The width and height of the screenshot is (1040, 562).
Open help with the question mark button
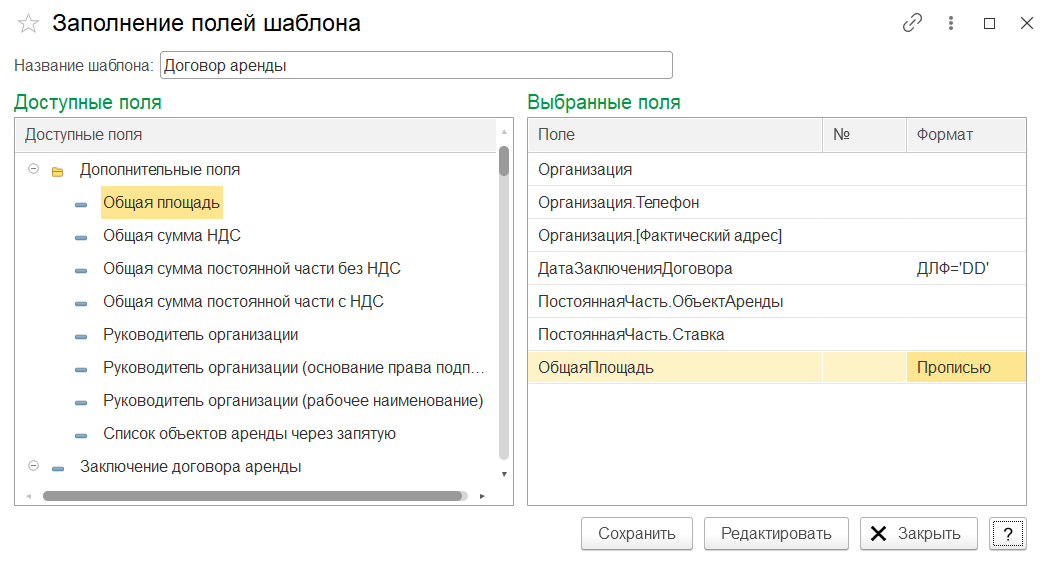point(1007,533)
